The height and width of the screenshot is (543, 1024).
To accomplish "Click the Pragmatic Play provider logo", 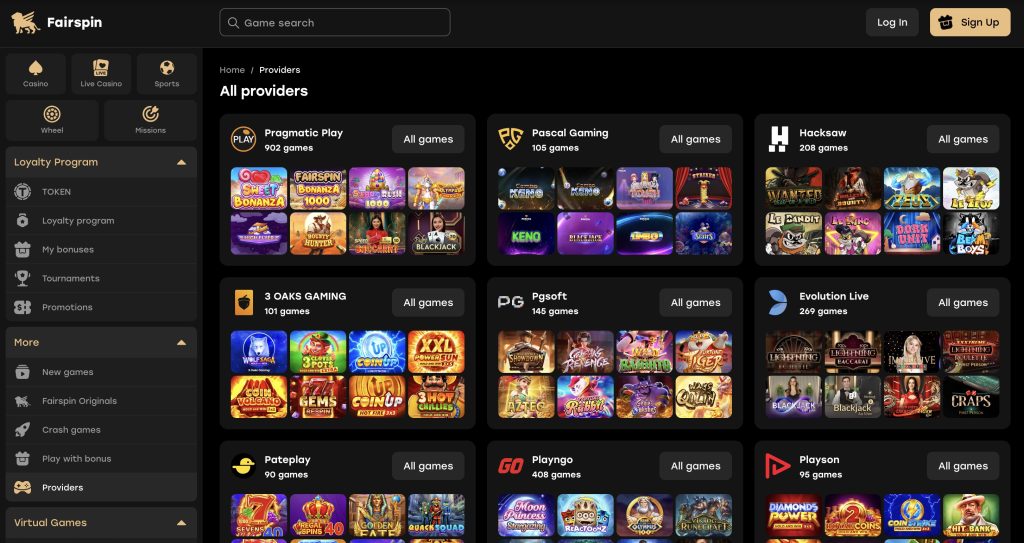I will (244, 139).
